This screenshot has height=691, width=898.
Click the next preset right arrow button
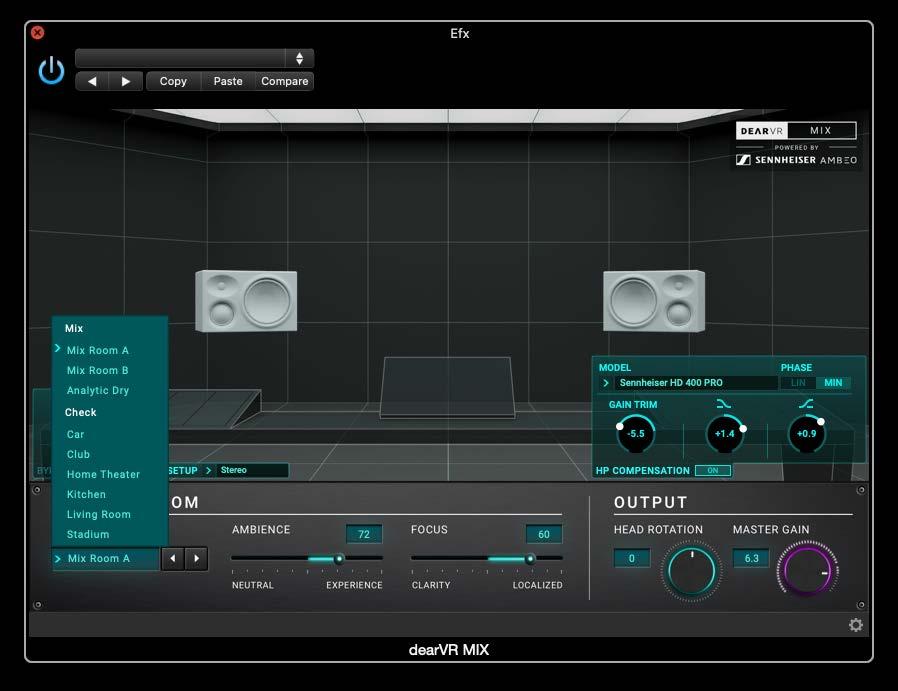tap(125, 81)
